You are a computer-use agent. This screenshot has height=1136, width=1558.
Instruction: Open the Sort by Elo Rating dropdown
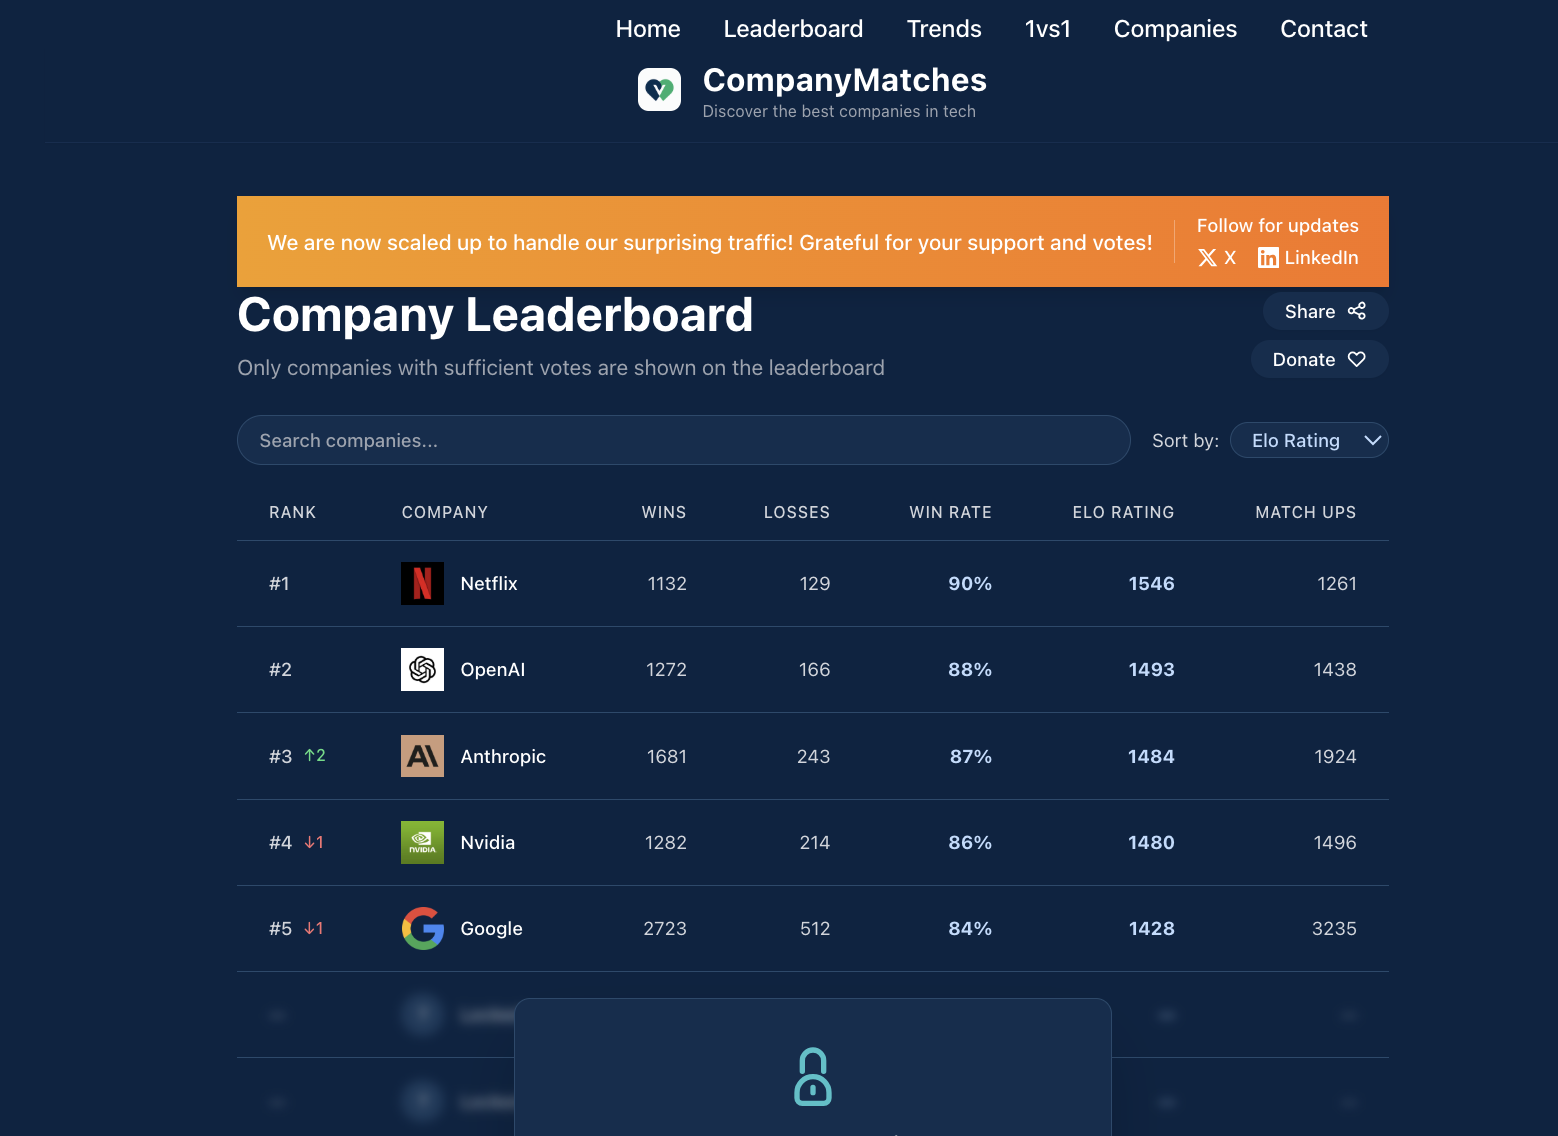click(1309, 440)
